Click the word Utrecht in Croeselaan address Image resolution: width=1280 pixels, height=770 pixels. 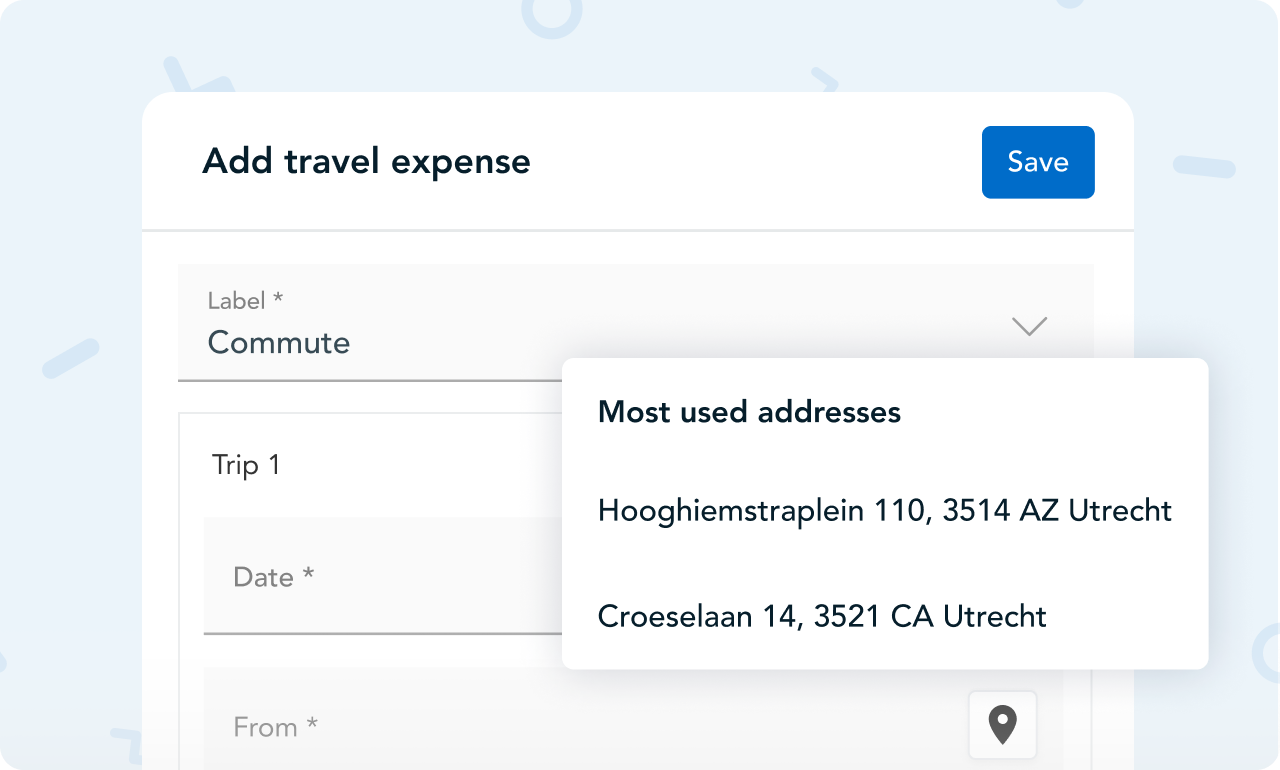coord(995,616)
